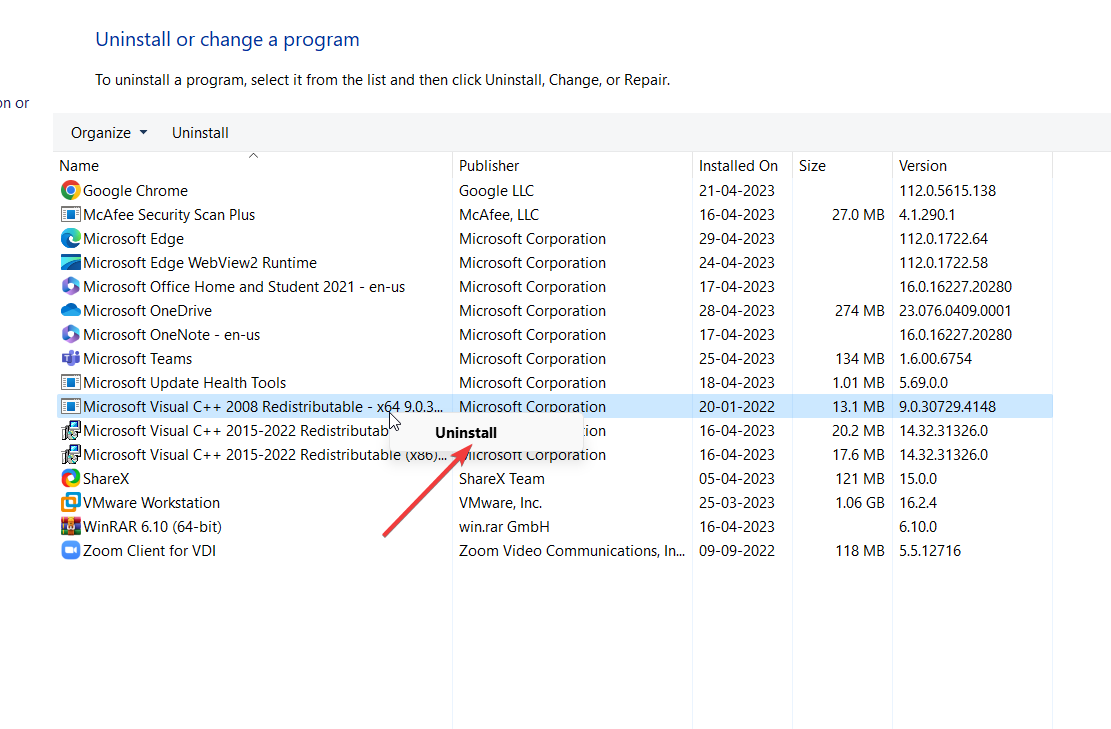Click the publisher "win.rar GmbH"
This screenshot has height=729, width=1111.
click(x=504, y=526)
